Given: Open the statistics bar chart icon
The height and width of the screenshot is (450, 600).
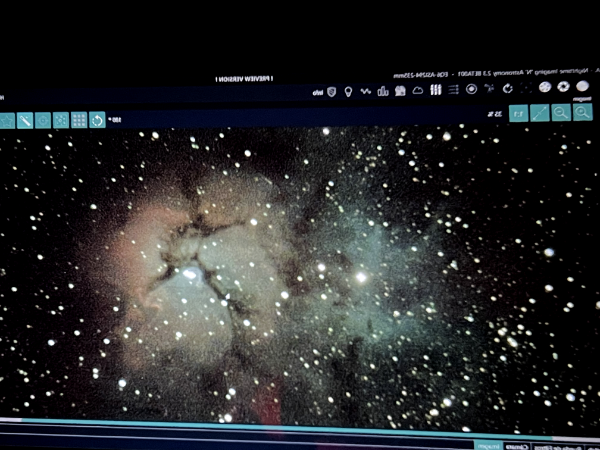Looking at the screenshot, I should click(x=383, y=91).
